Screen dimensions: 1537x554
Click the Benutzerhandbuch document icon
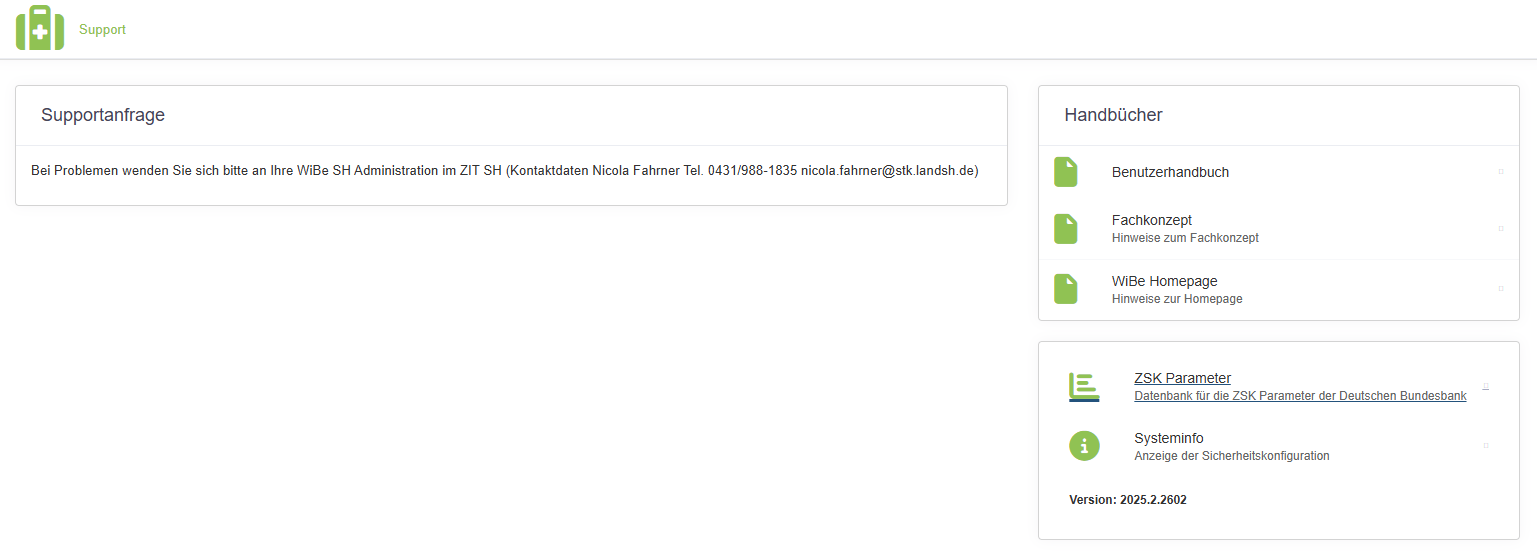pos(1066,172)
